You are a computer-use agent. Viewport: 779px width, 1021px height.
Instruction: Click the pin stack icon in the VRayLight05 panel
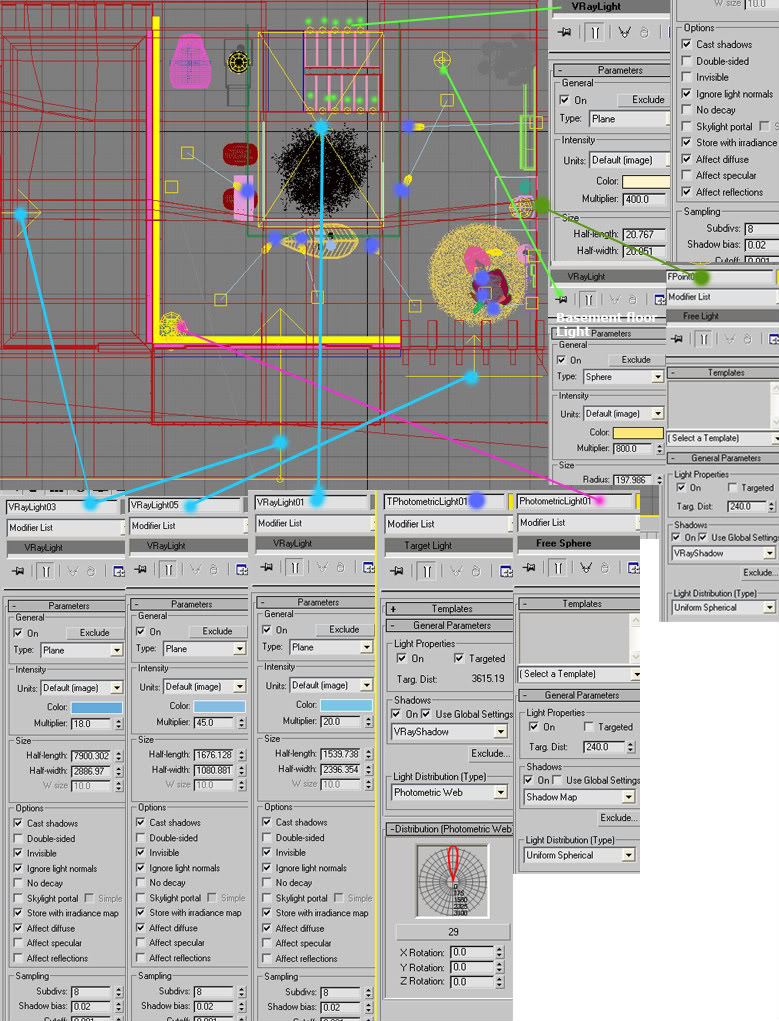click(x=141, y=569)
